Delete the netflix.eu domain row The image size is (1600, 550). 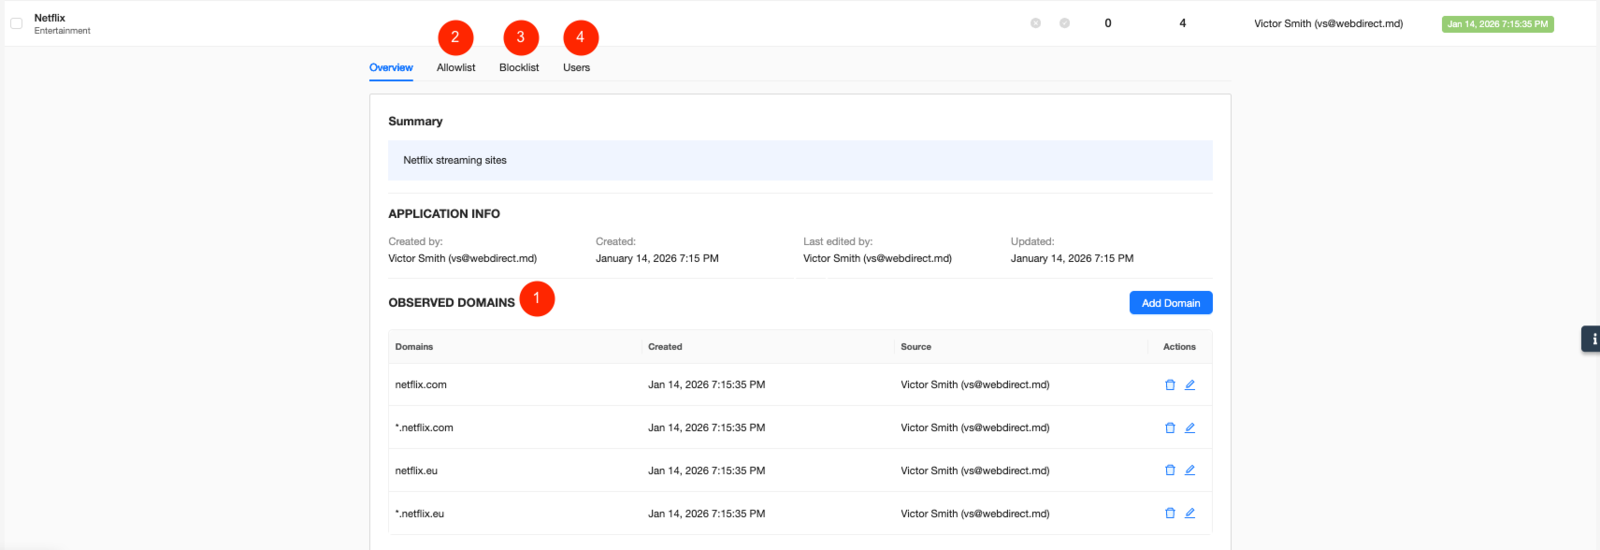(1170, 470)
